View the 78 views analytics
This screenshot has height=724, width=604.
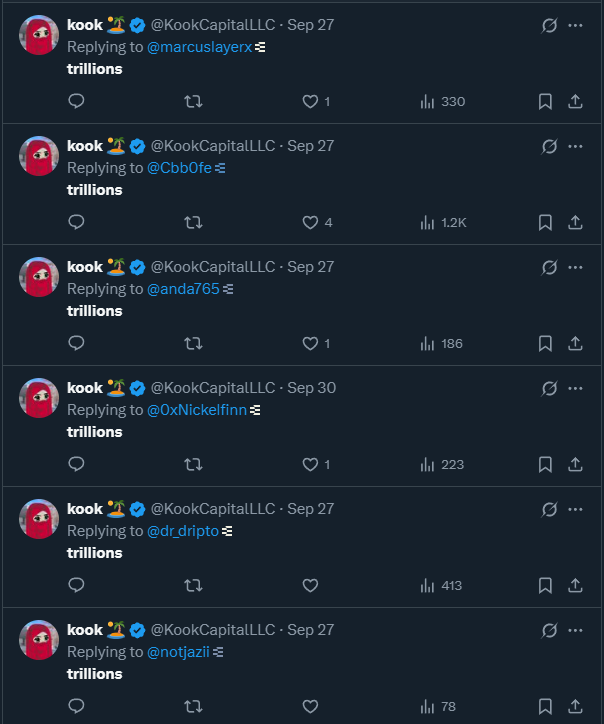pyautogui.click(x=438, y=706)
